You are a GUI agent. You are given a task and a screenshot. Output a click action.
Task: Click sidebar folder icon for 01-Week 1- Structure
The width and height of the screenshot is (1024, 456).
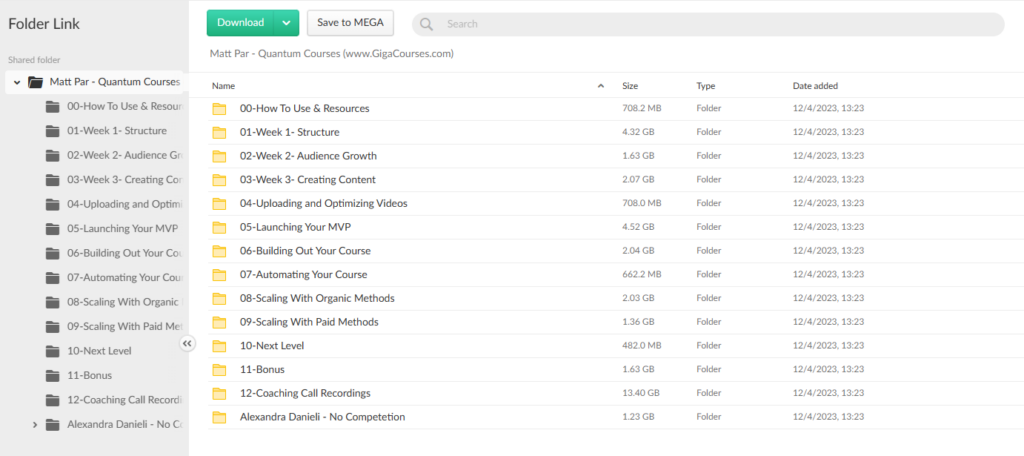[x=52, y=131]
